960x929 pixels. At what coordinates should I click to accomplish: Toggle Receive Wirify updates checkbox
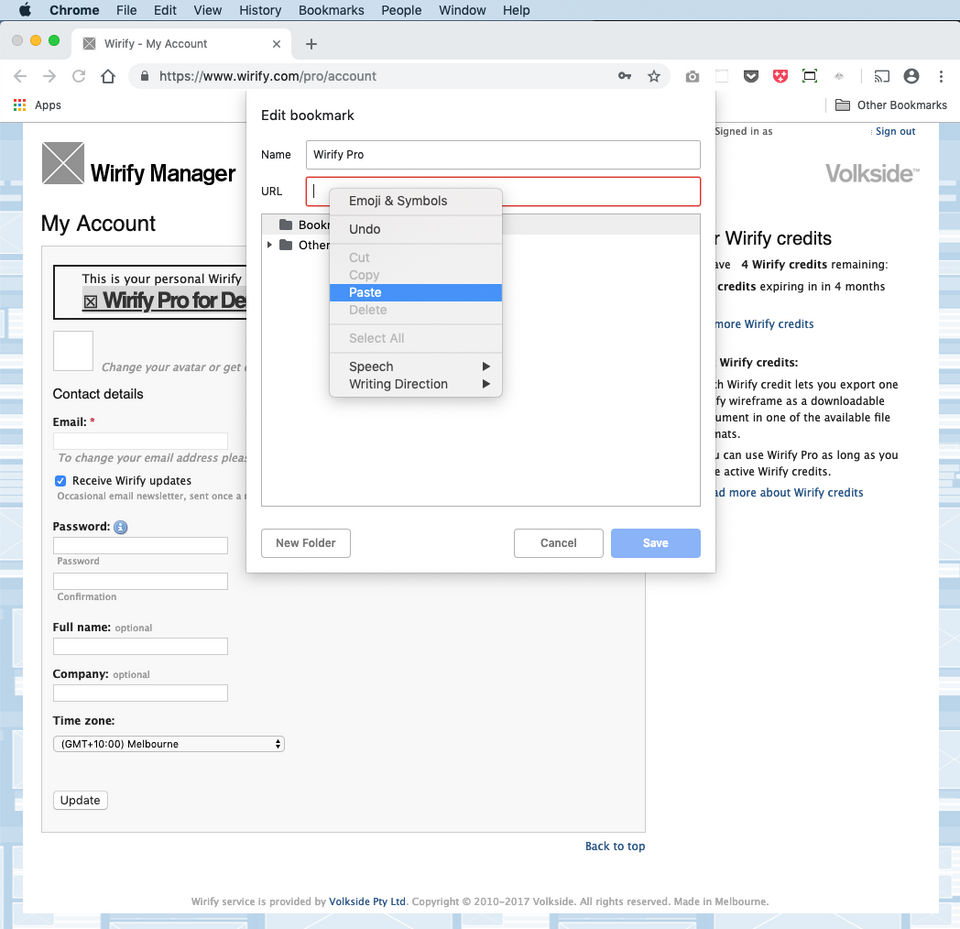[60, 481]
